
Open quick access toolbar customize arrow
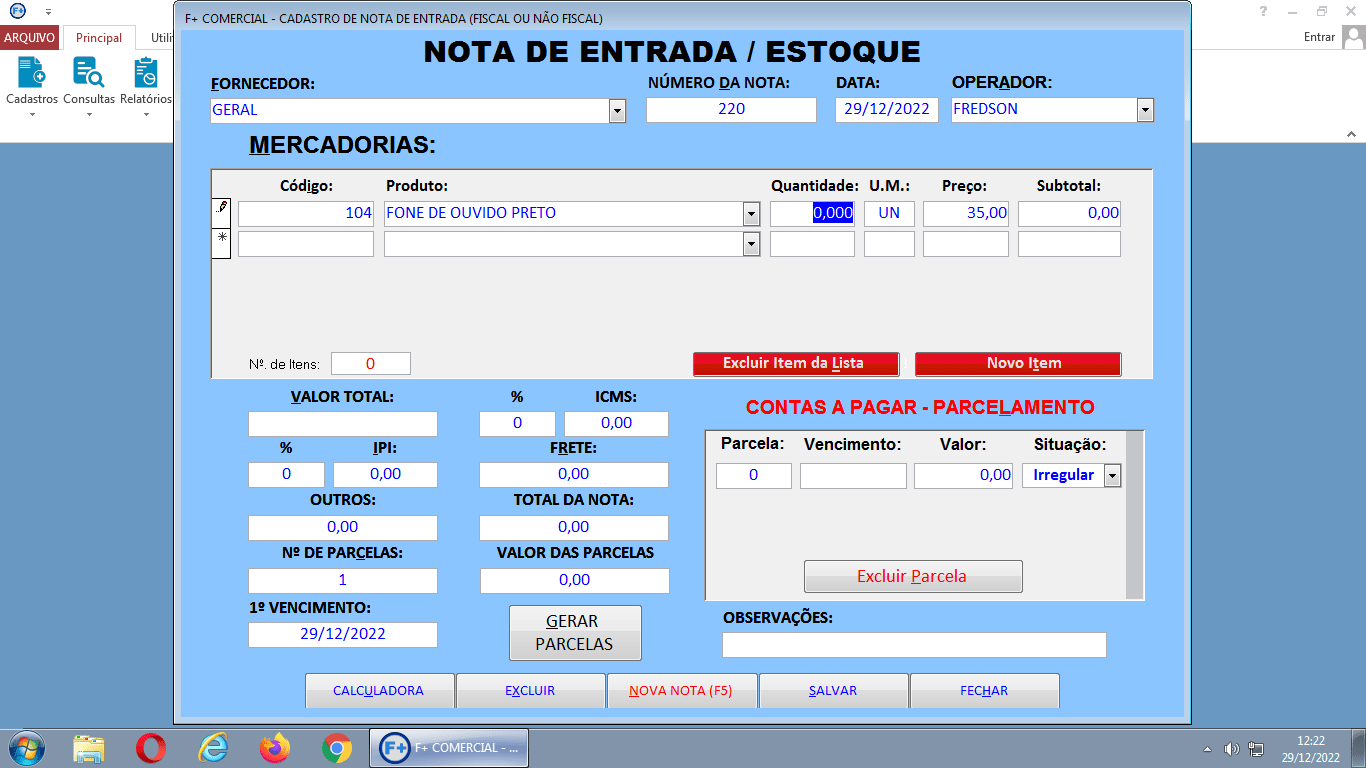(48, 11)
